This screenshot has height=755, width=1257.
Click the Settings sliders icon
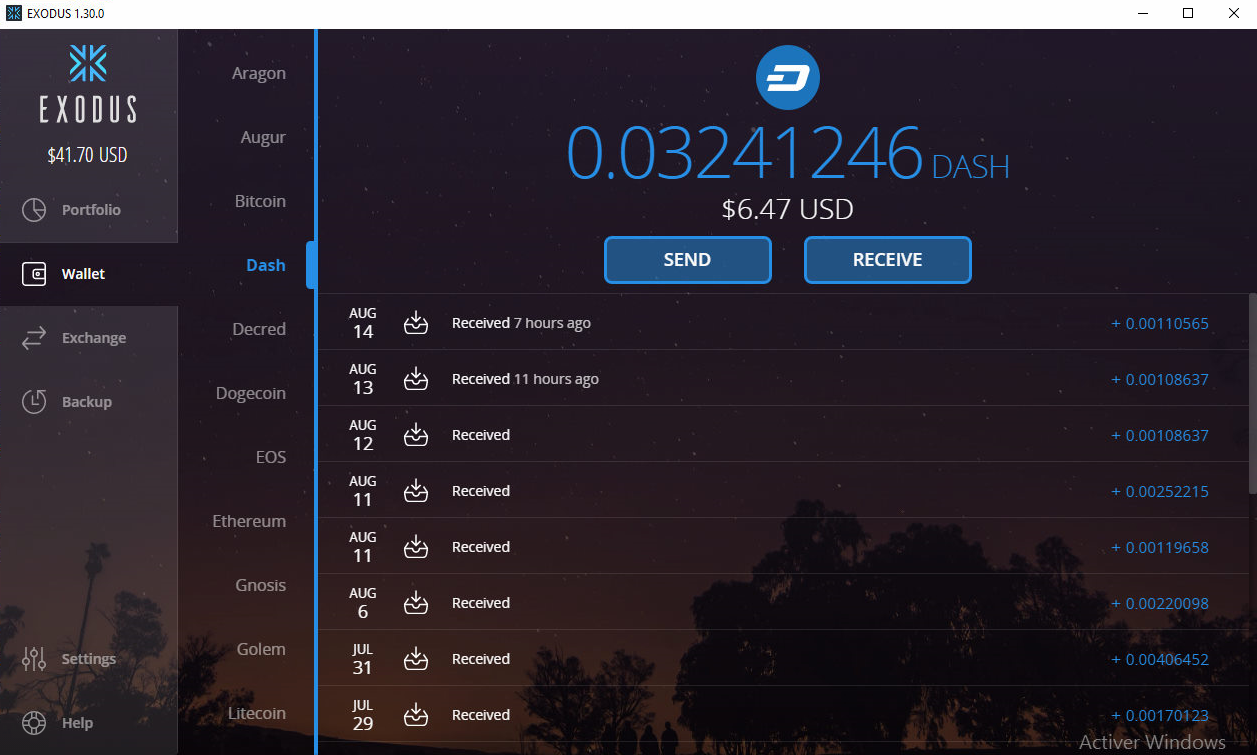tap(34, 659)
